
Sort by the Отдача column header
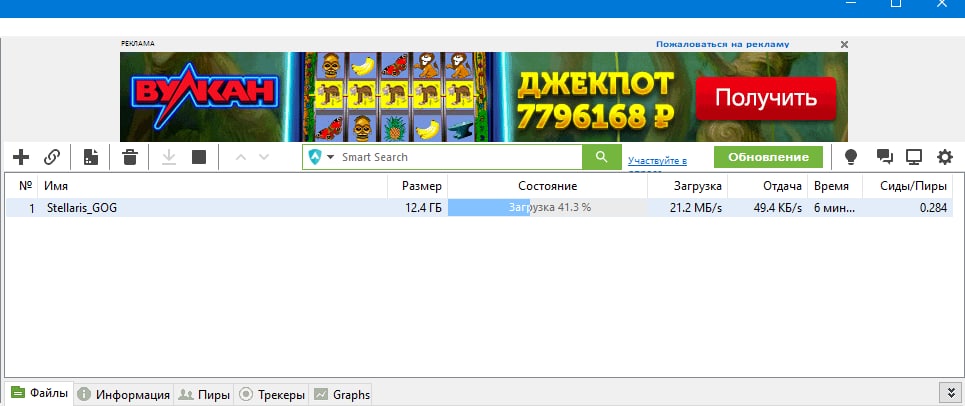point(767,186)
